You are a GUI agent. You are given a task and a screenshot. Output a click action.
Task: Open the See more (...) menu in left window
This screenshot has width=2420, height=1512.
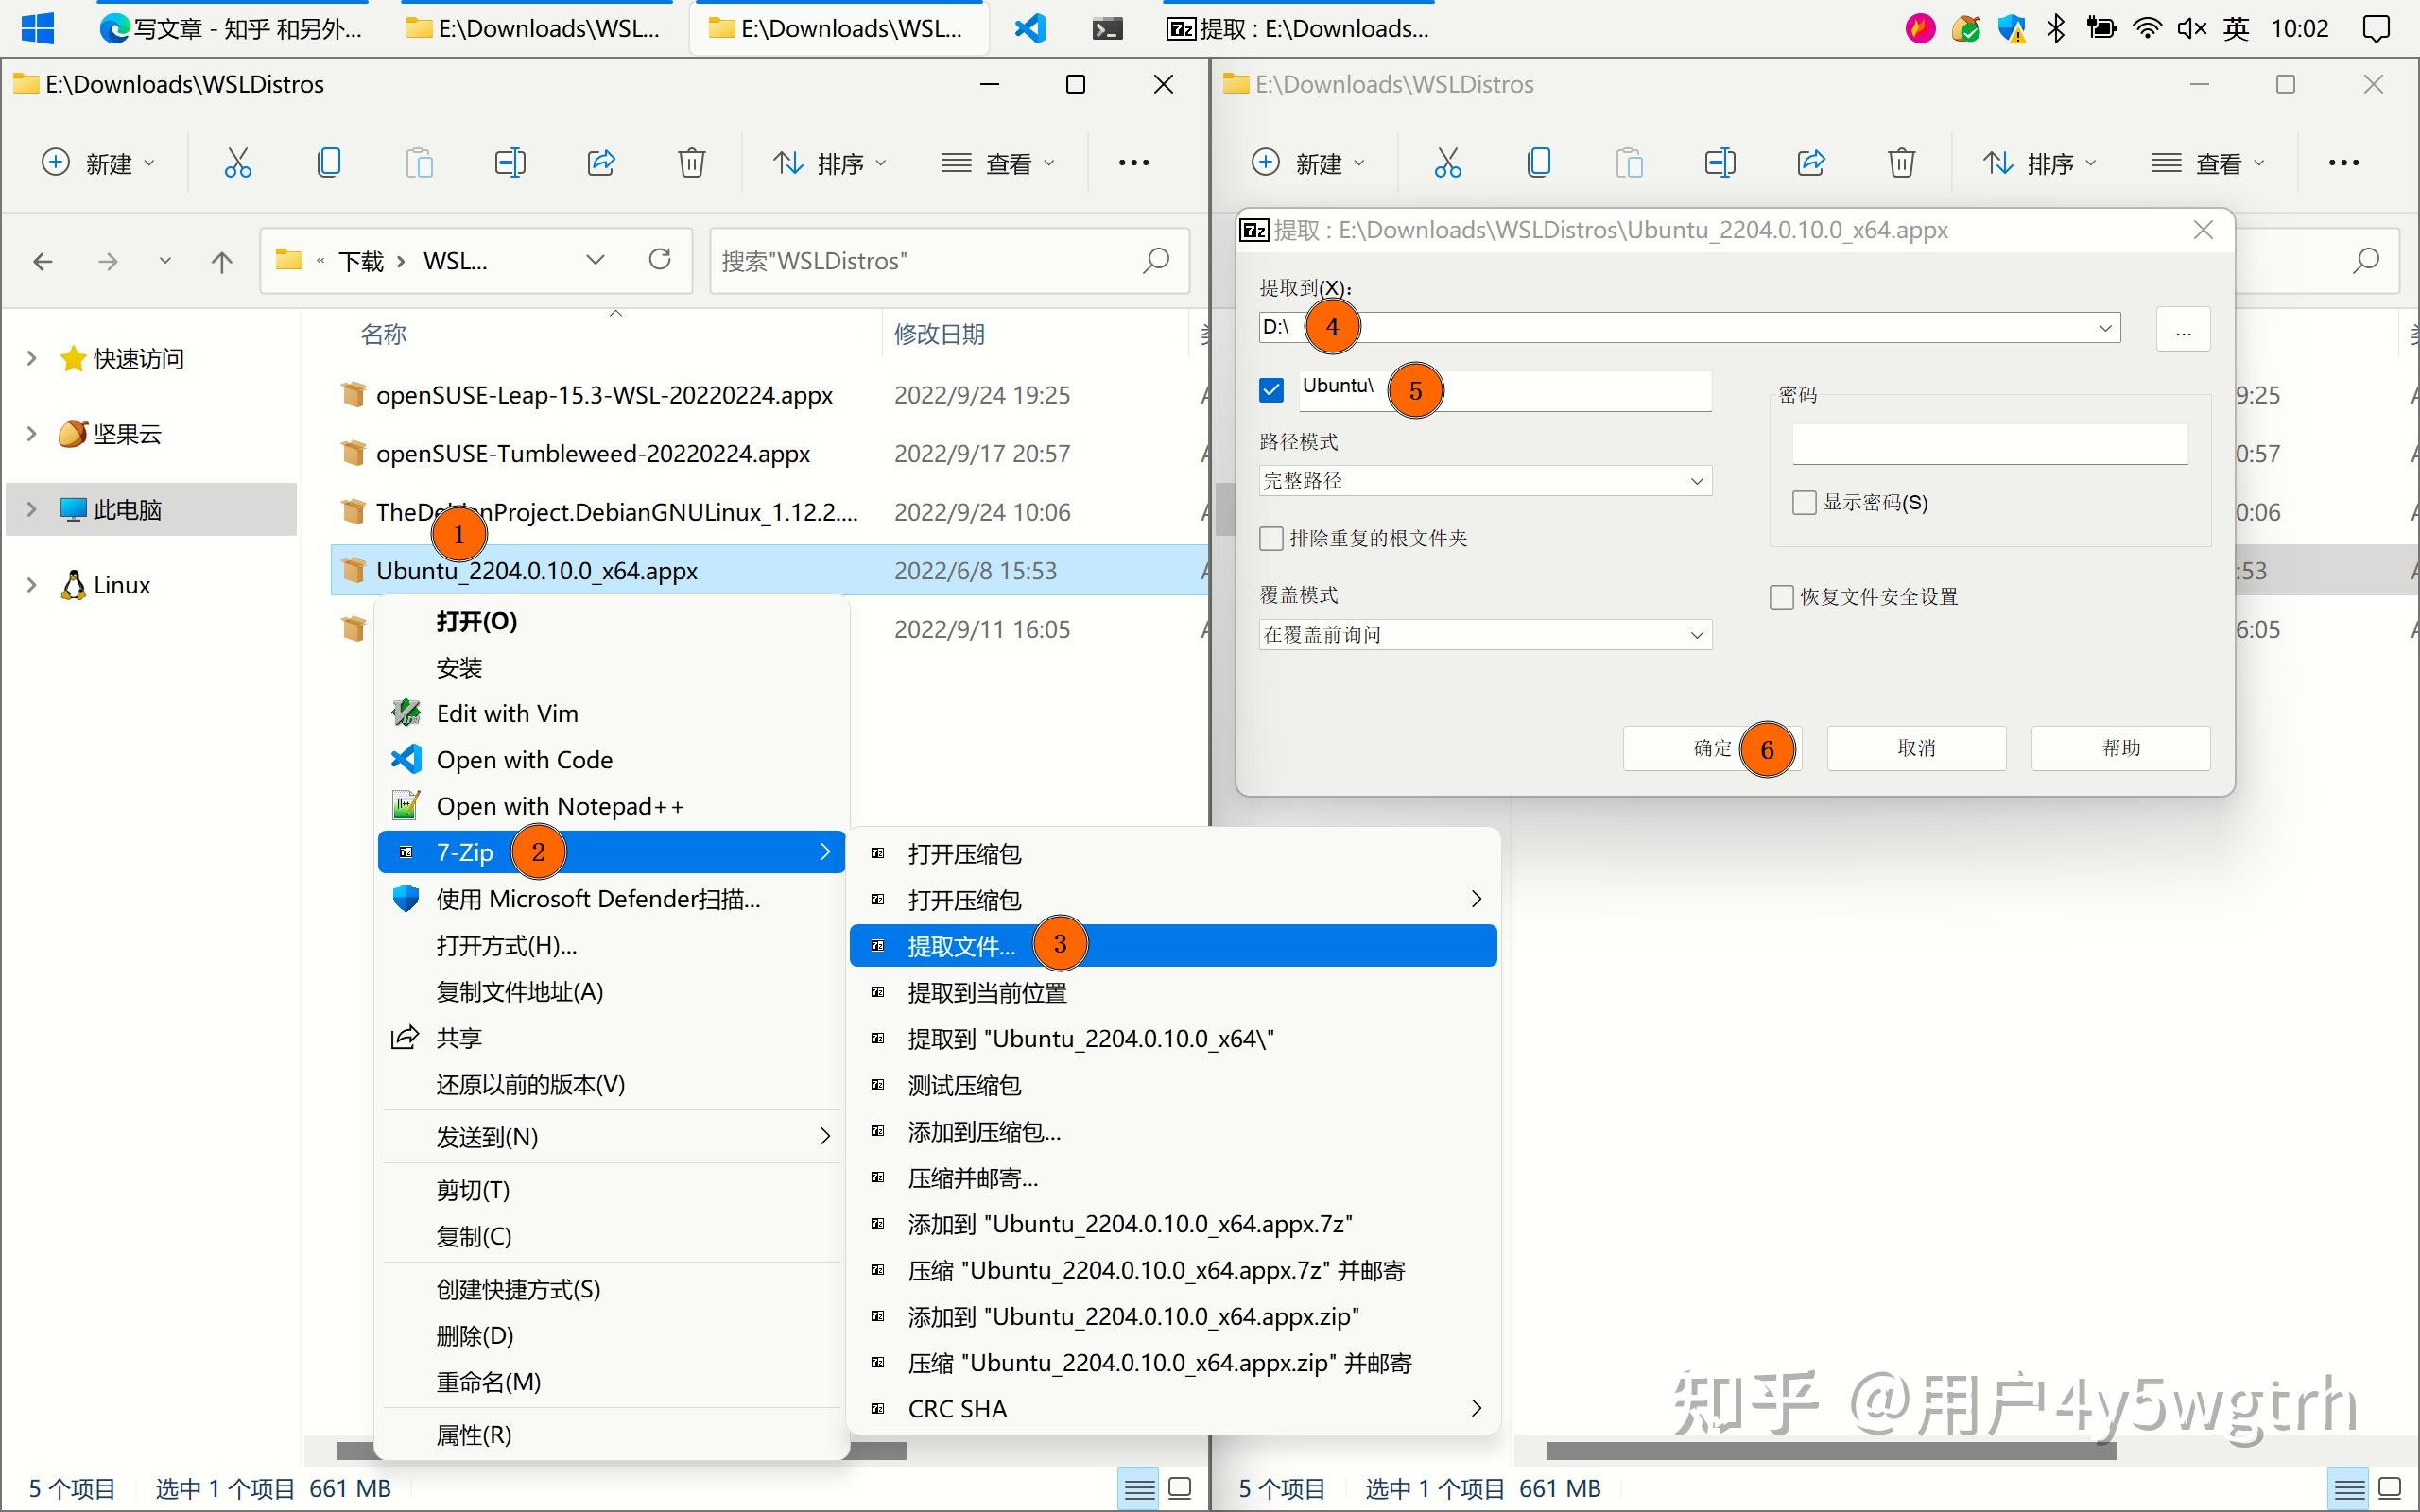[x=1133, y=163]
